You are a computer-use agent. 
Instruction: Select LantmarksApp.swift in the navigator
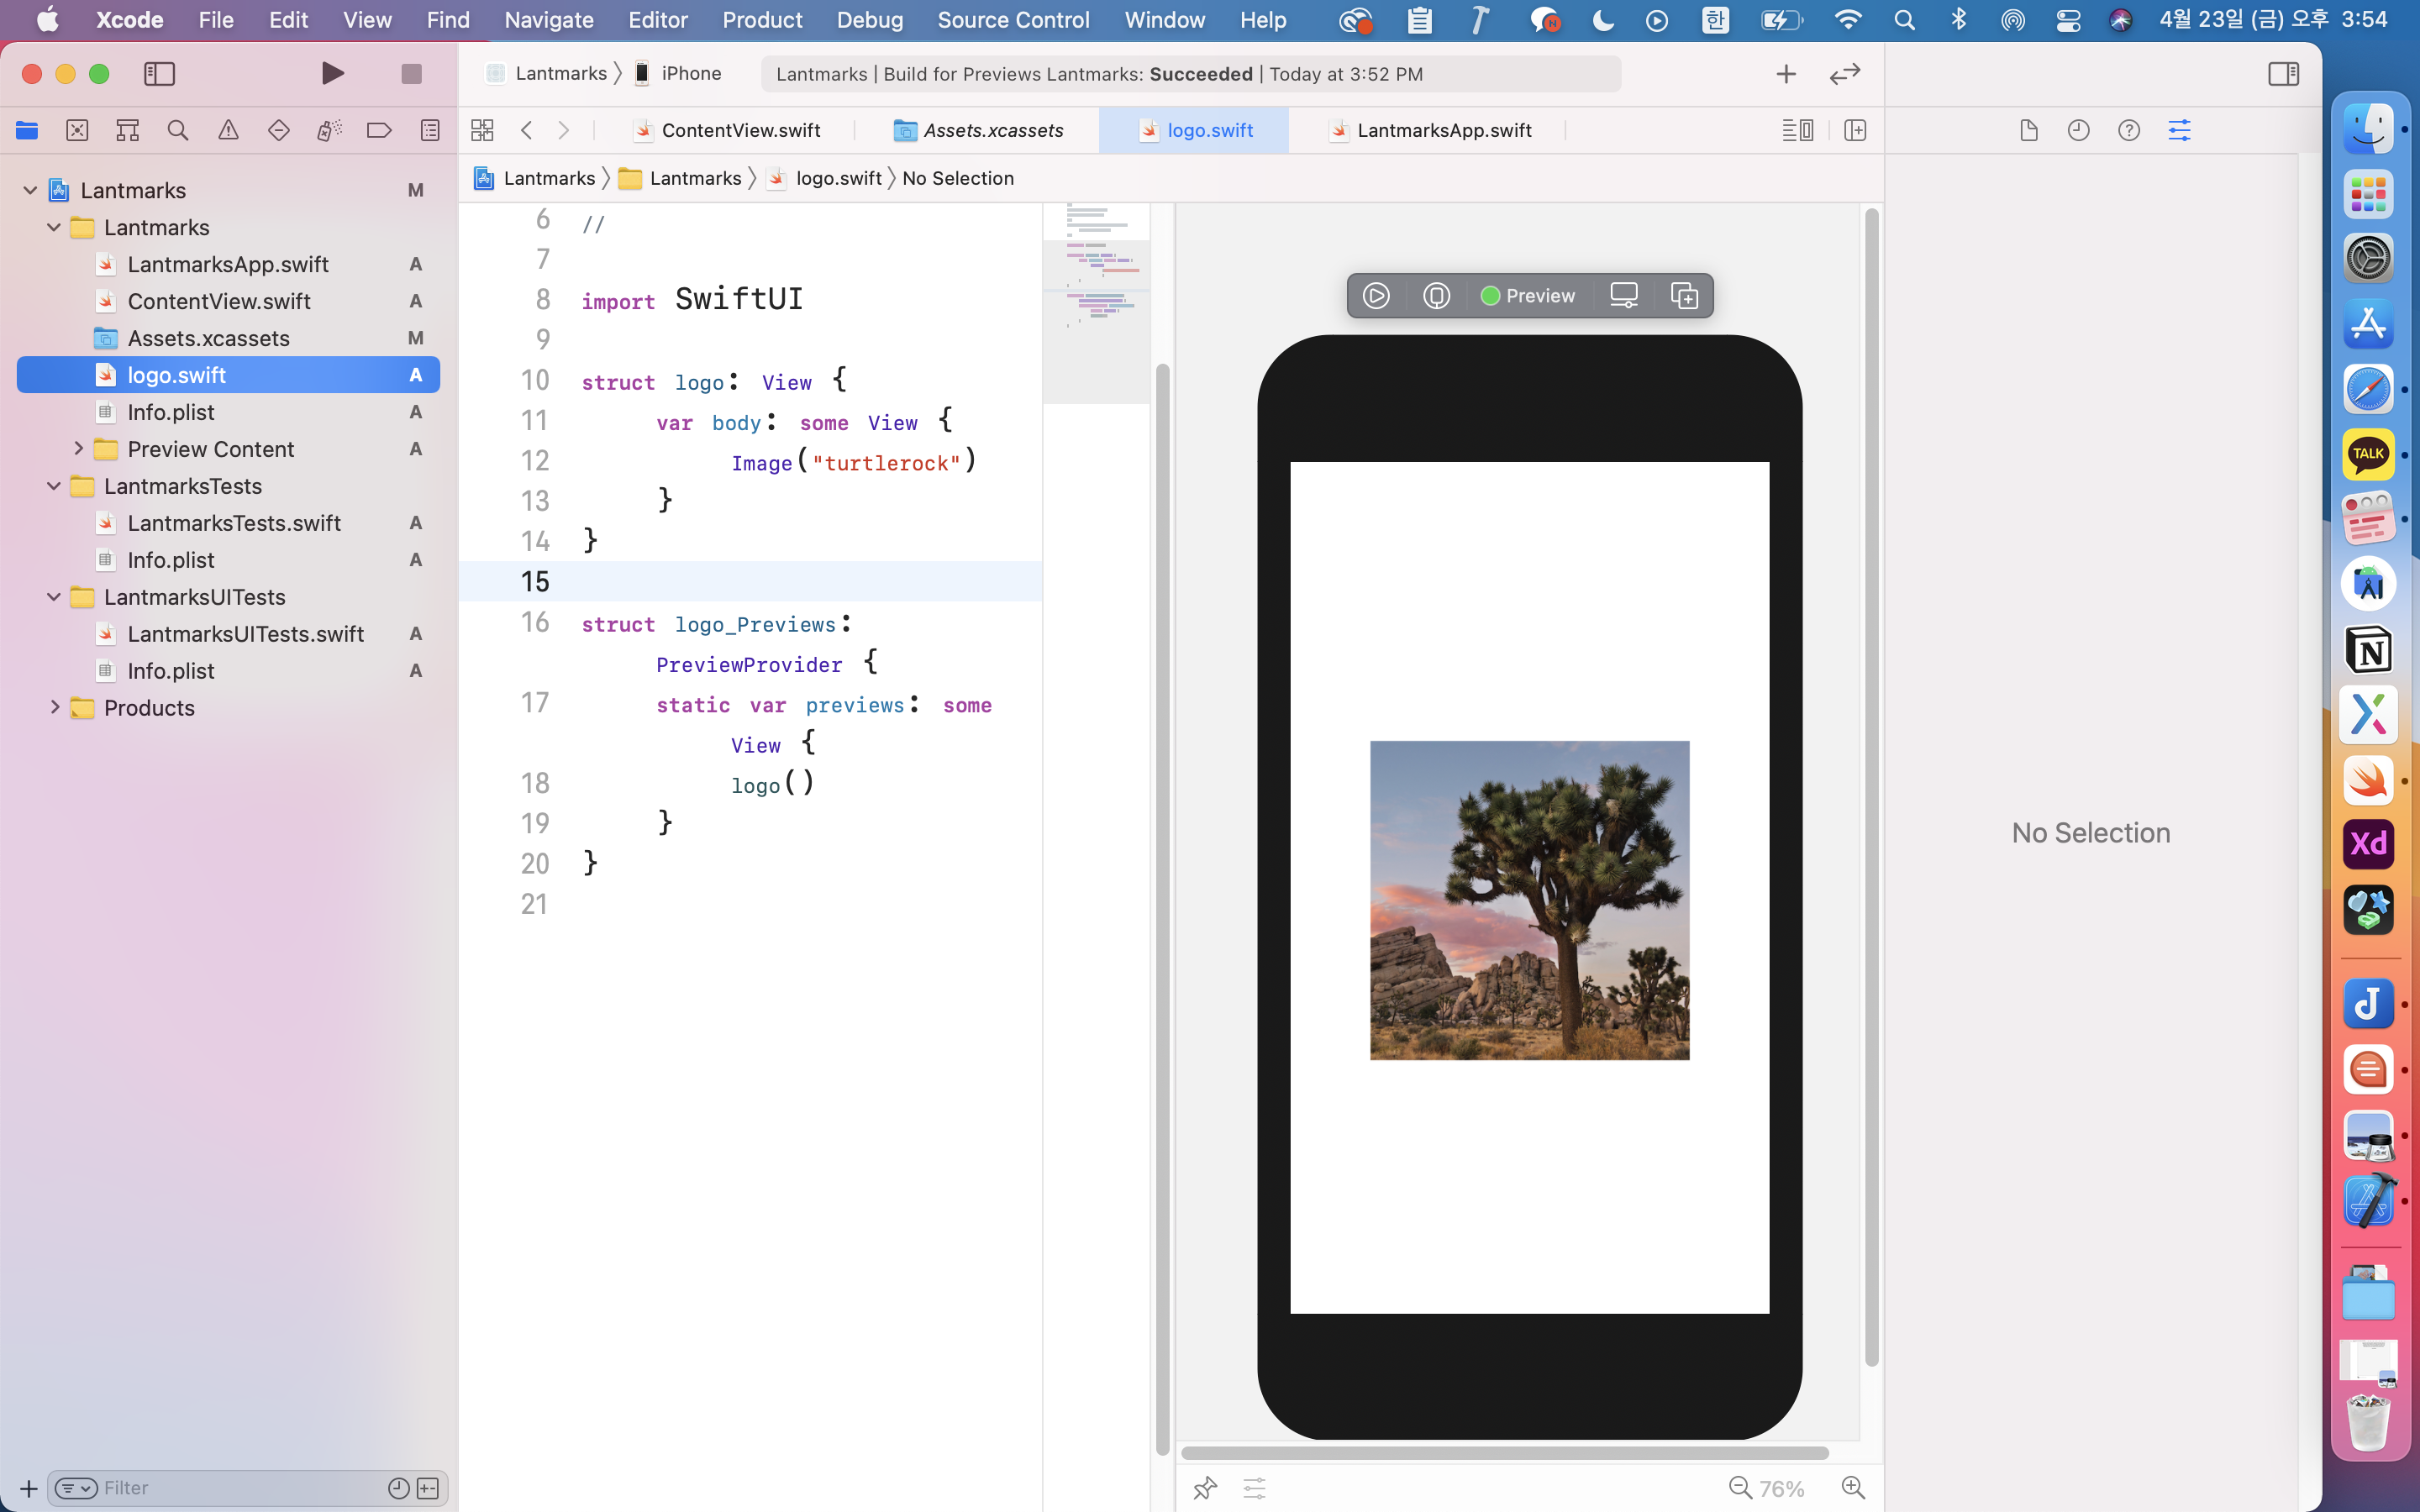tap(228, 264)
